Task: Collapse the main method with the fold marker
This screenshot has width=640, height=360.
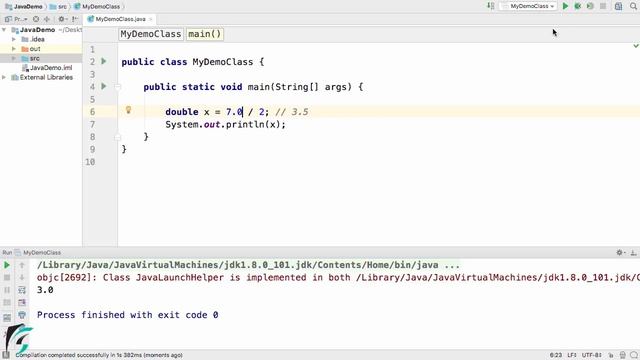Action: pyautogui.click(x=118, y=87)
